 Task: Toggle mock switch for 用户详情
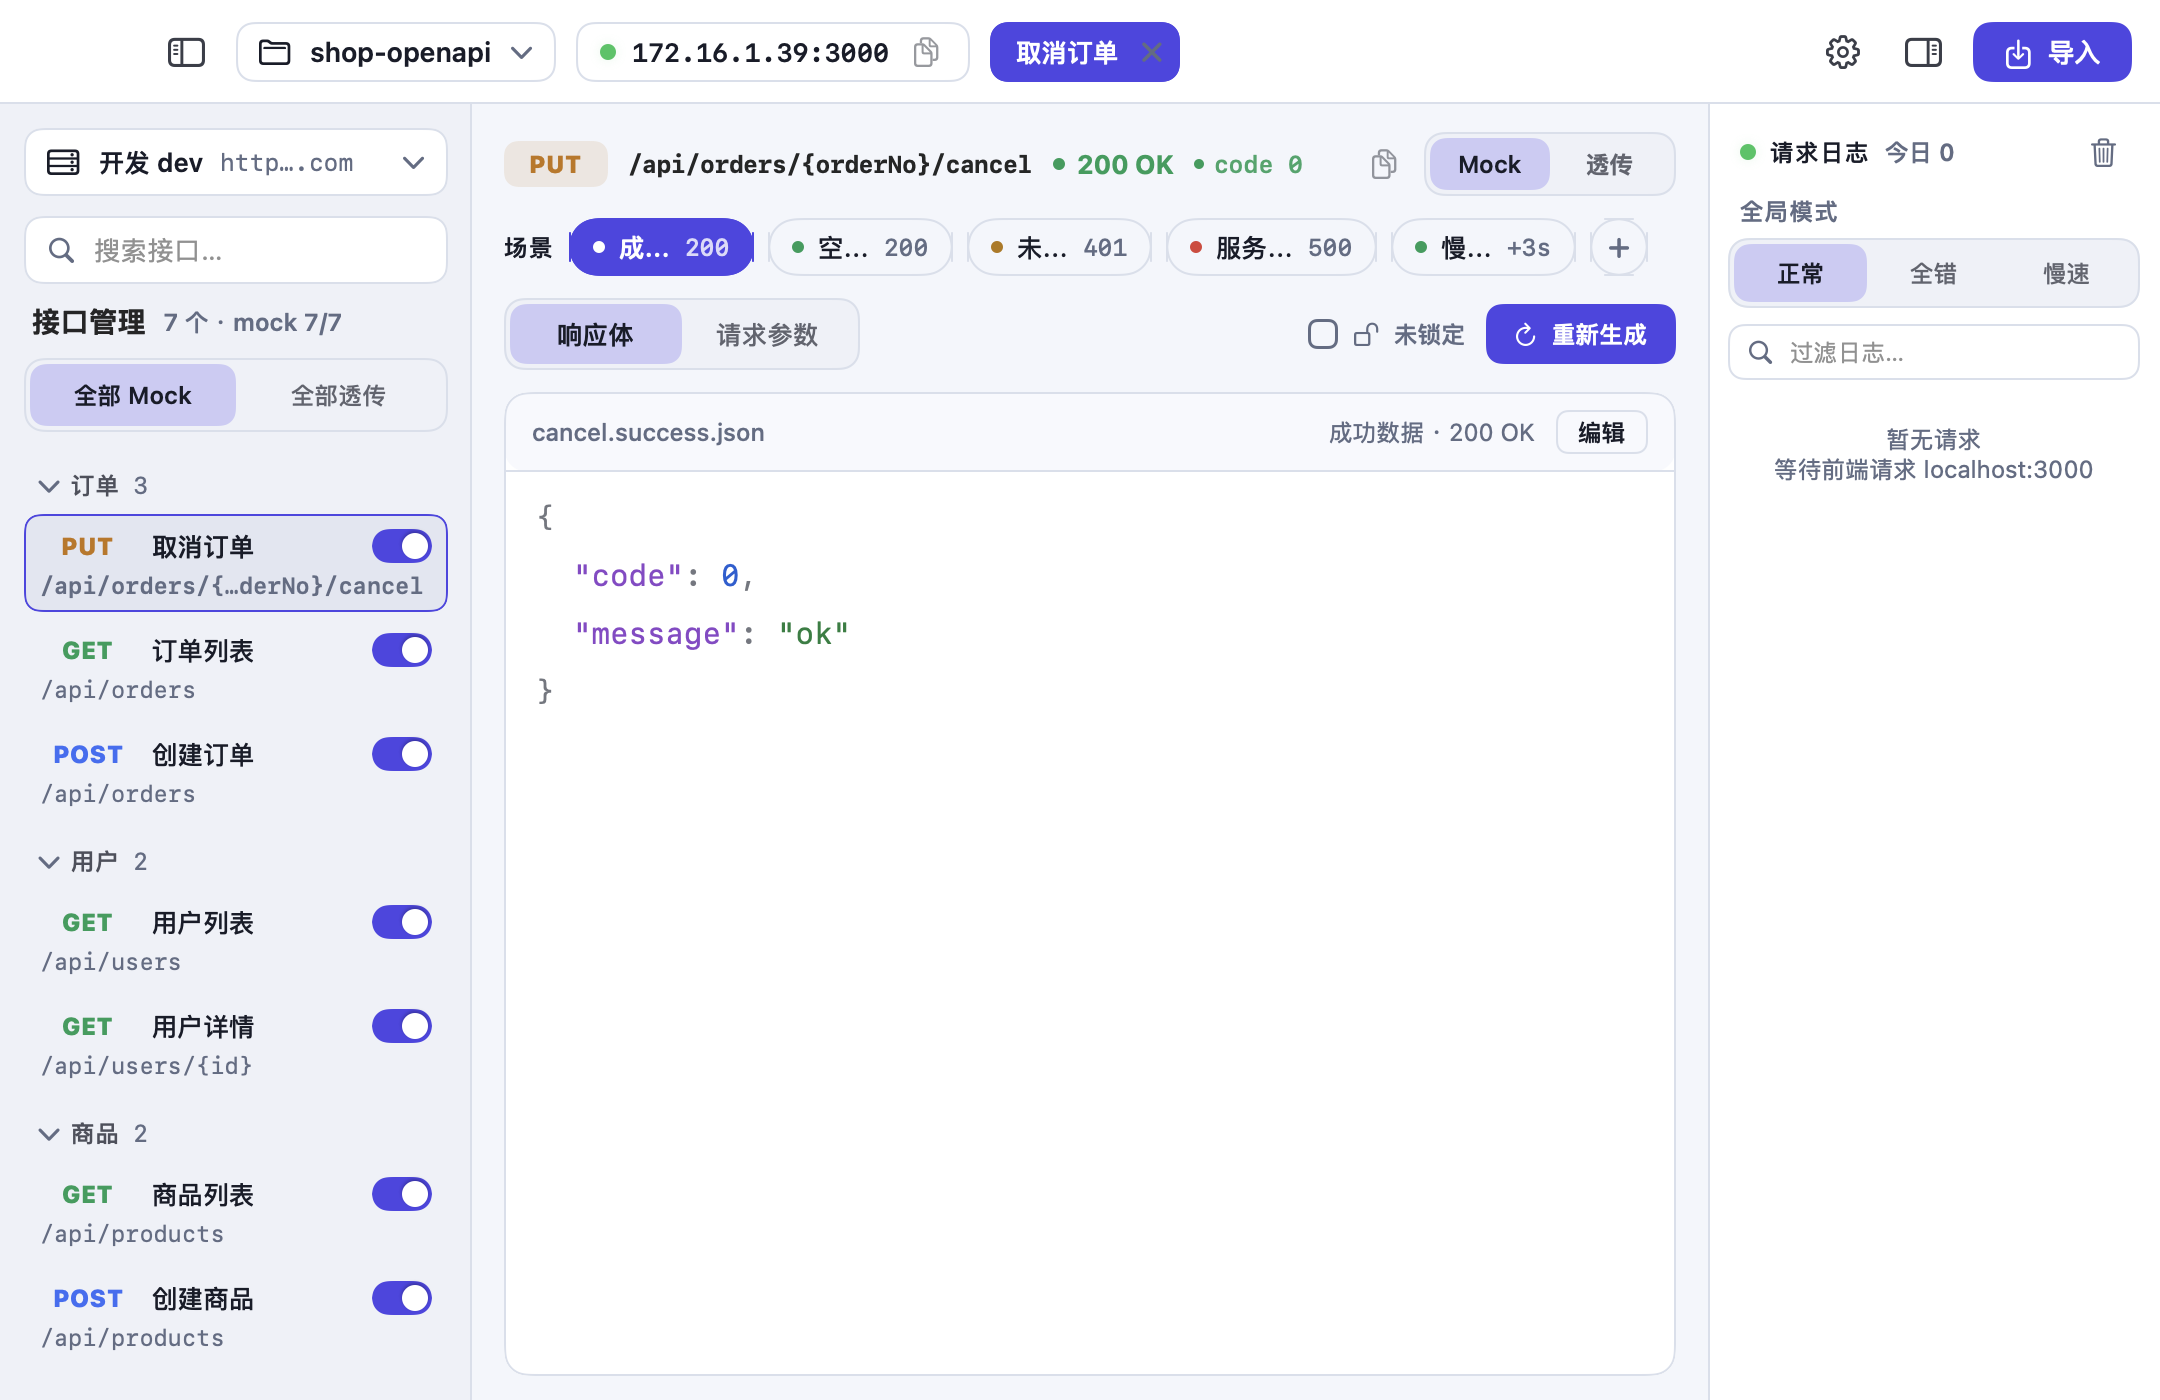click(402, 1026)
